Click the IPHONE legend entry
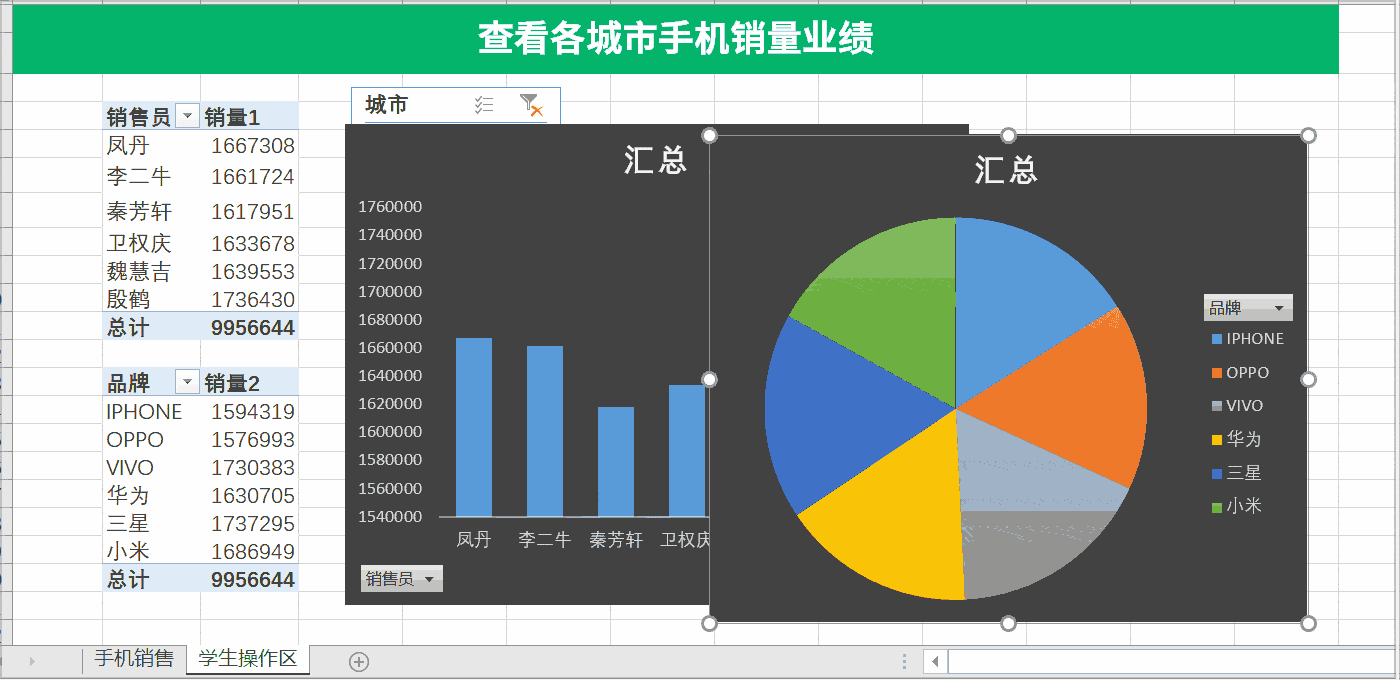The height and width of the screenshot is (680, 1400). coord(1248,339)
